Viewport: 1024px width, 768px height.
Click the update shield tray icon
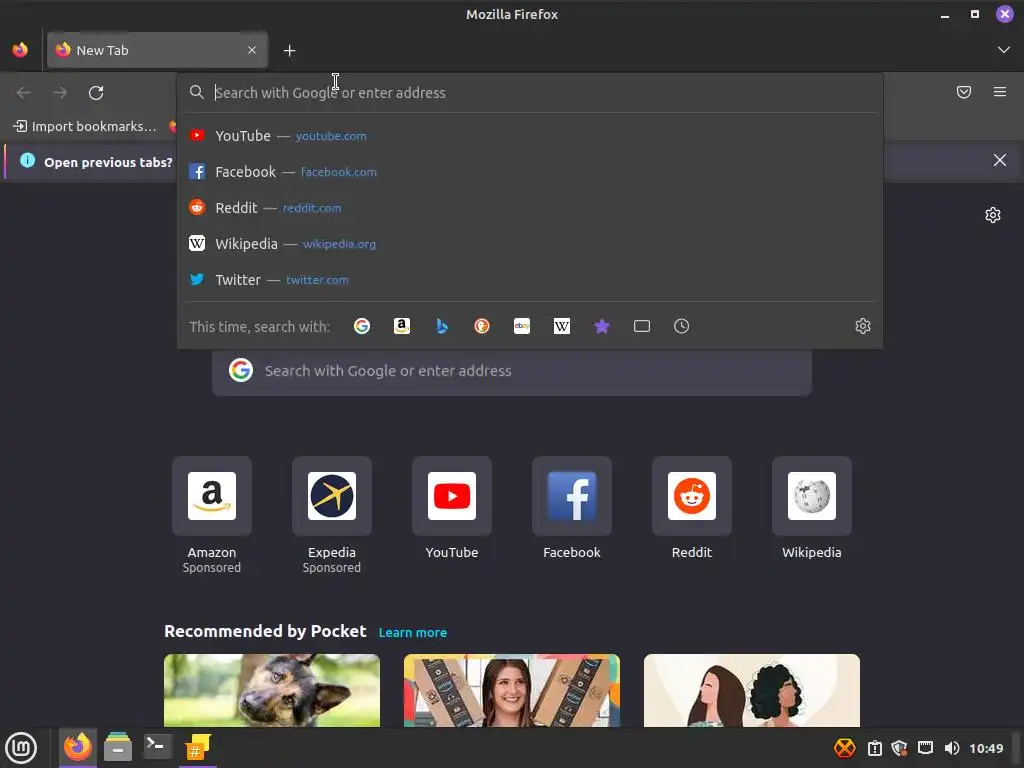click(x=899, y=748)
